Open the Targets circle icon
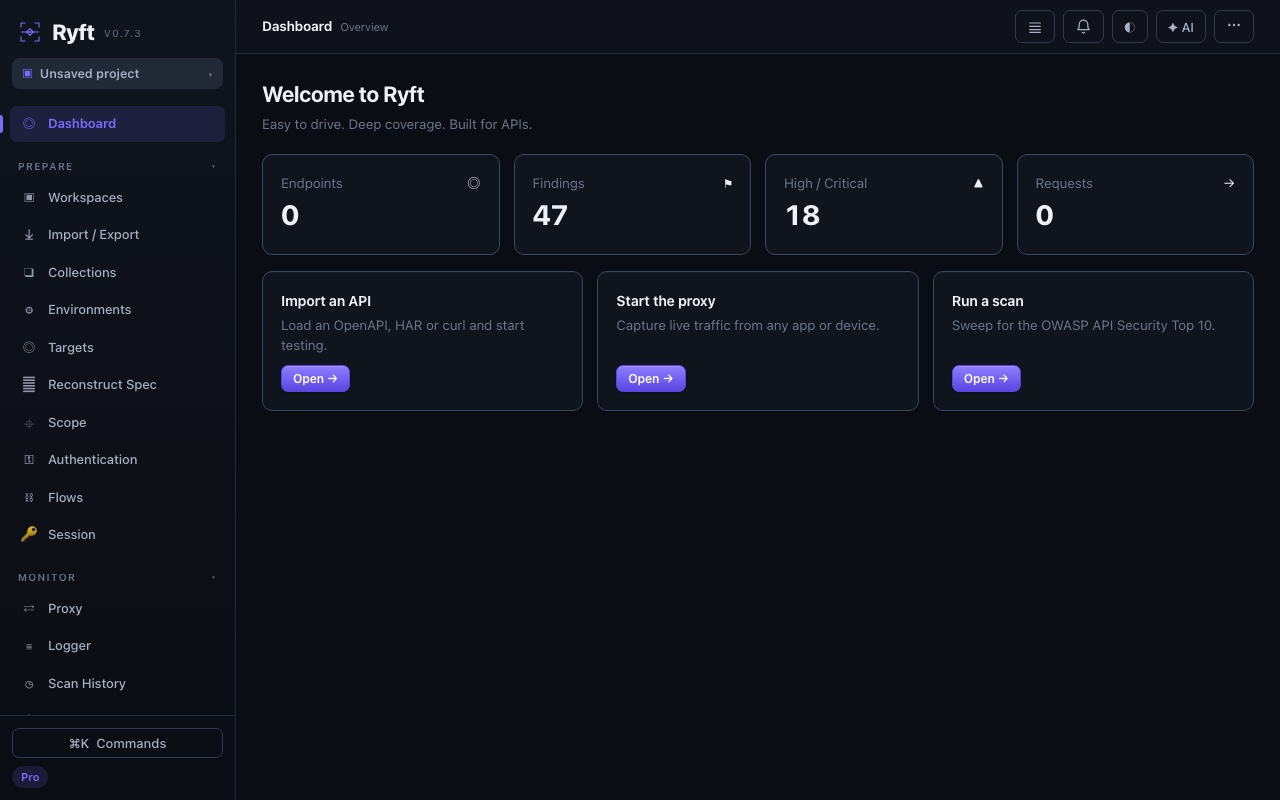1280x800 pixels. coord(29,348)
